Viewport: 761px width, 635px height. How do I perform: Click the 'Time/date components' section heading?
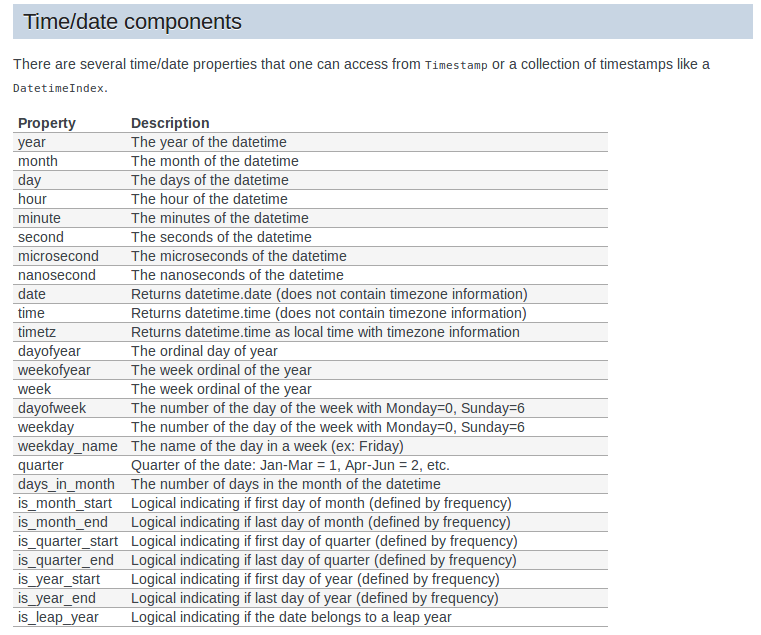(132, 22)
